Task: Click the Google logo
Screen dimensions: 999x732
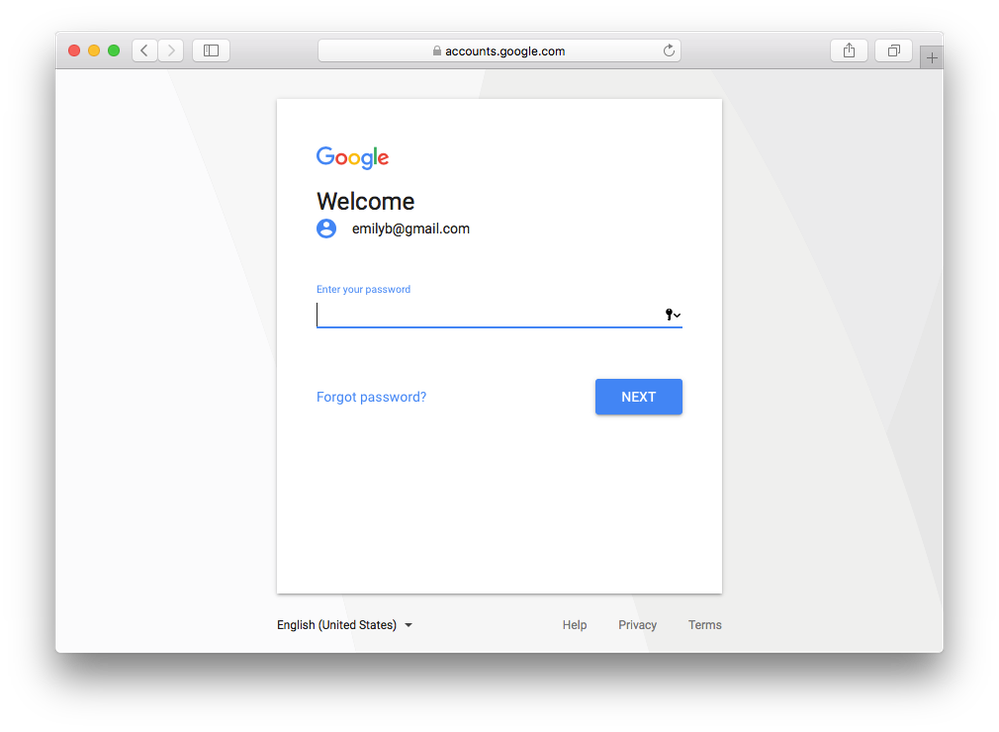Action: 352,157
